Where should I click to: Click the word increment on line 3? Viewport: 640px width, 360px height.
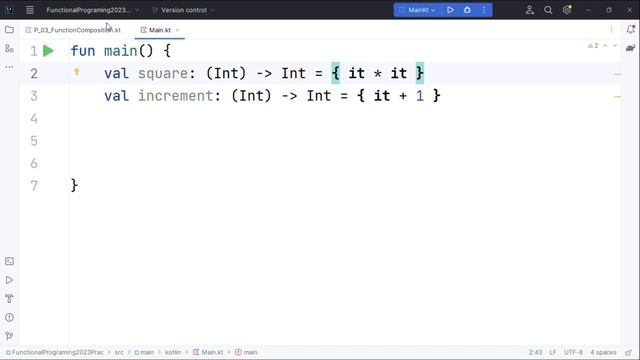tap(176, 96)
